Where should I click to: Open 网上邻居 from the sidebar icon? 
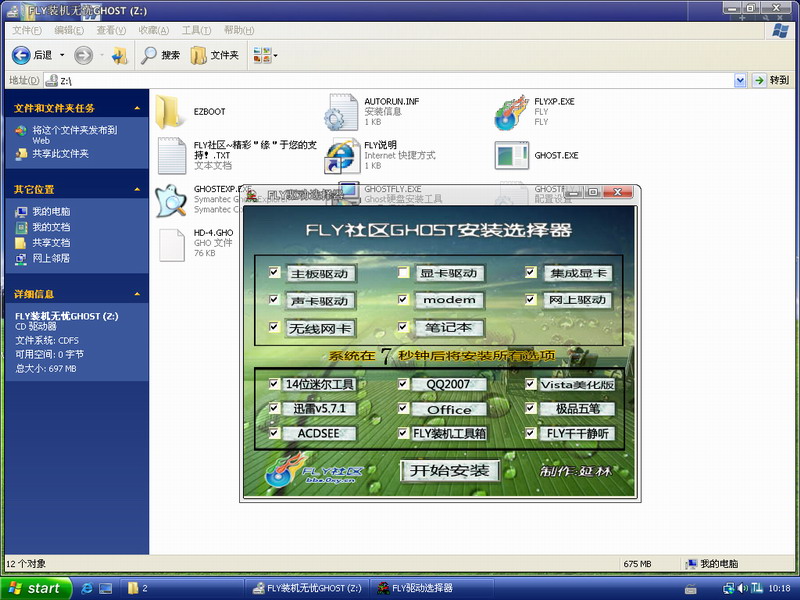tap(21, 259)
